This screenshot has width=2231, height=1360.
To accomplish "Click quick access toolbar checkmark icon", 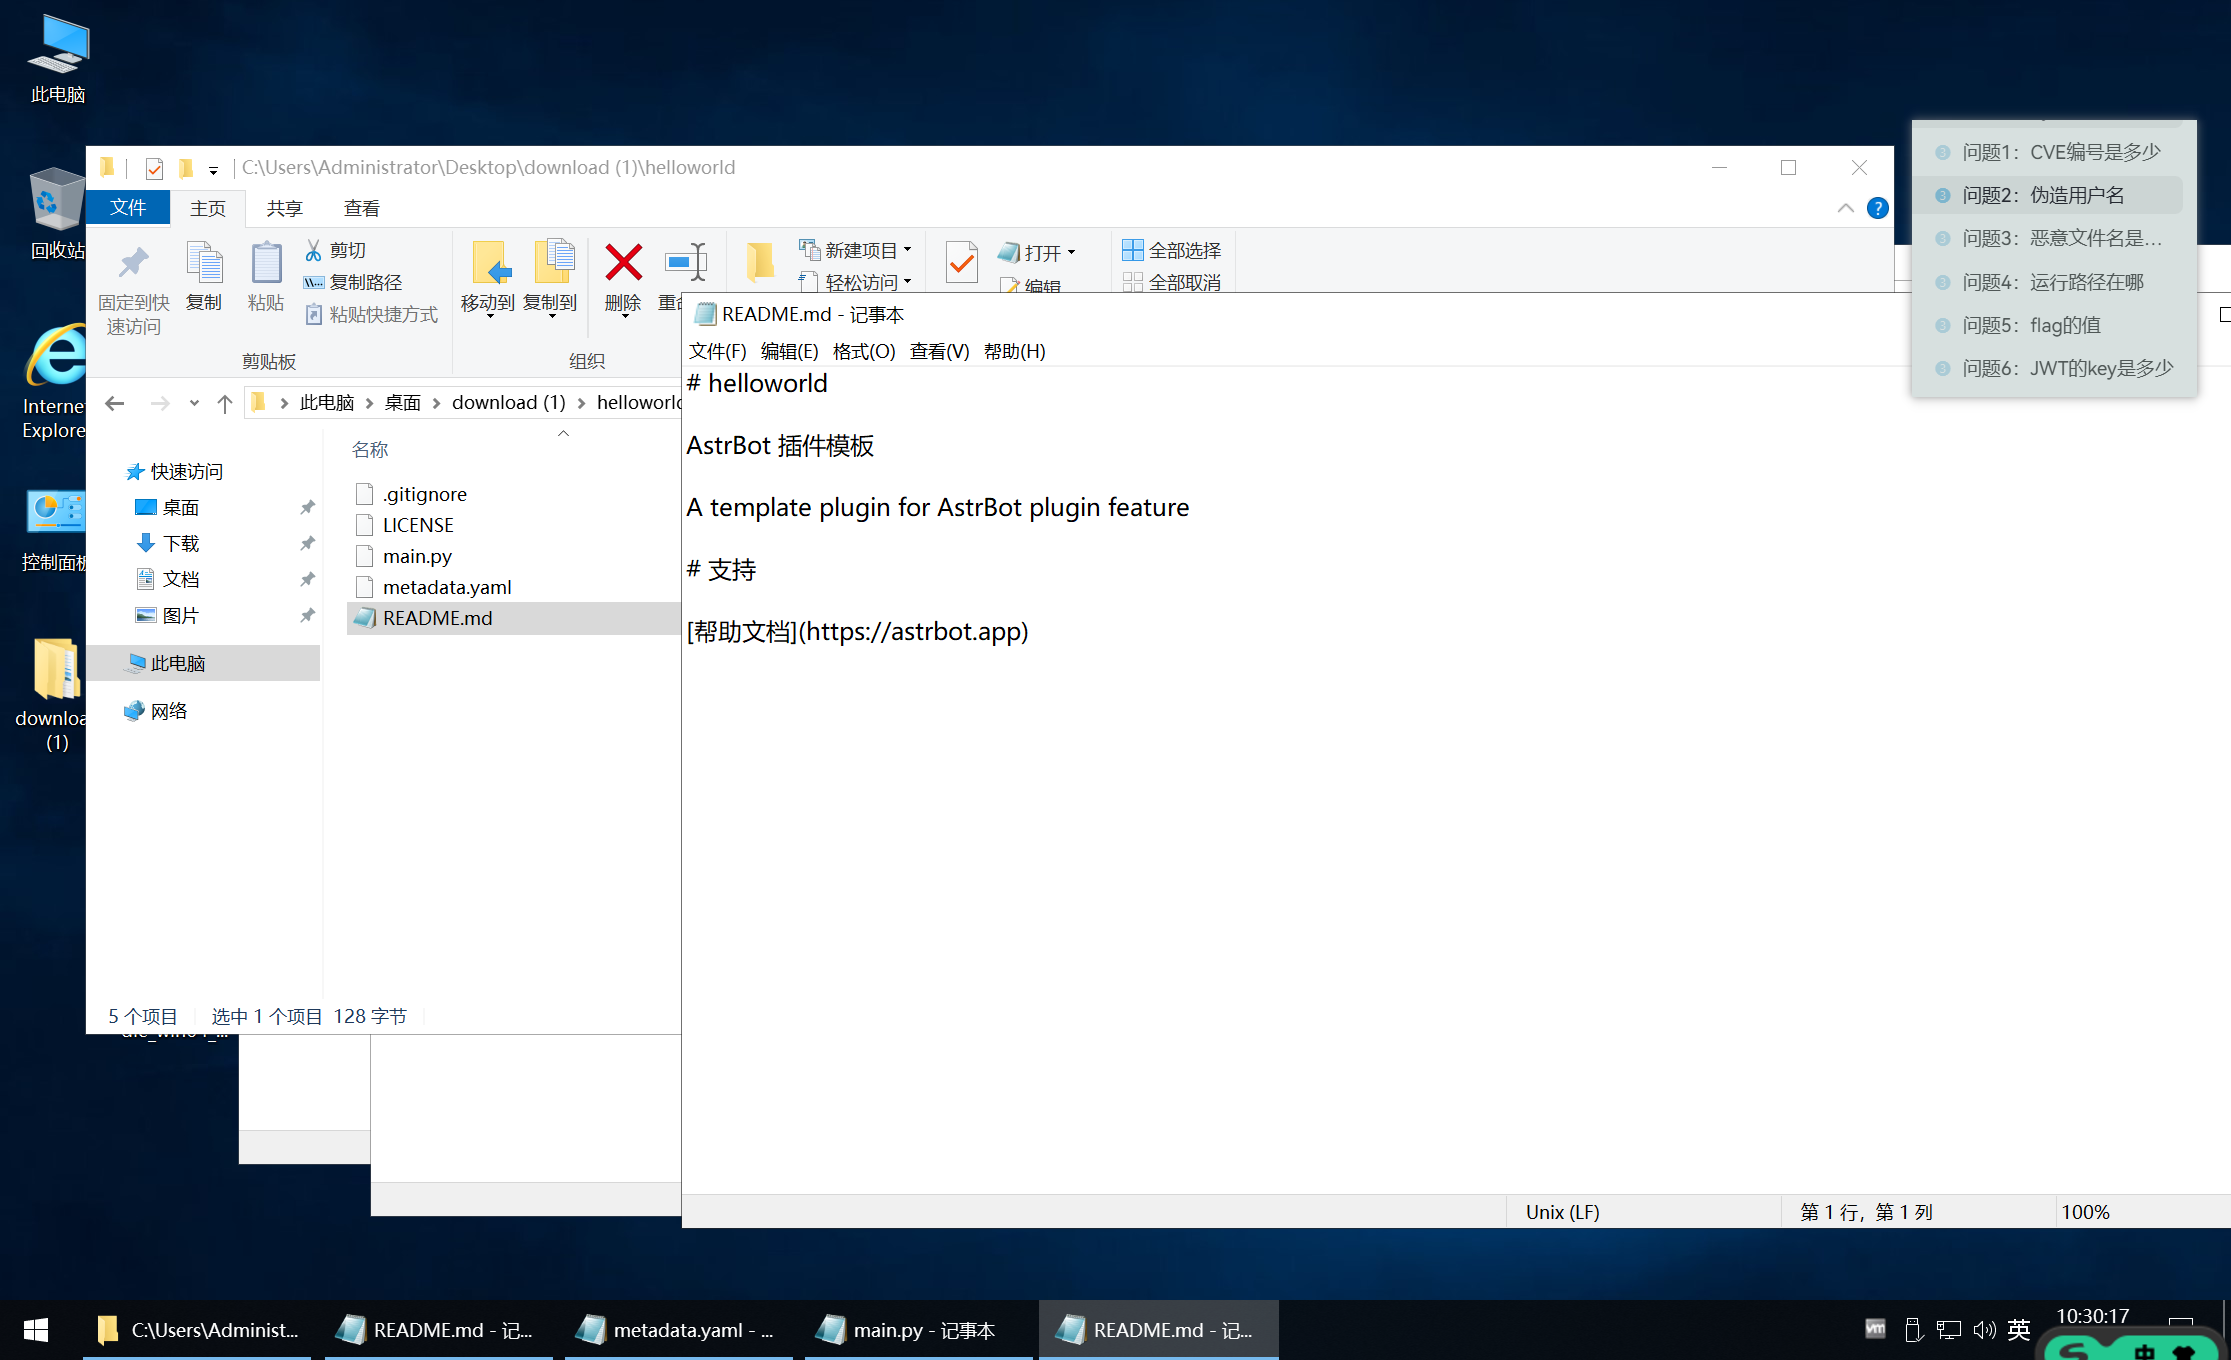I will click(153, 168).
